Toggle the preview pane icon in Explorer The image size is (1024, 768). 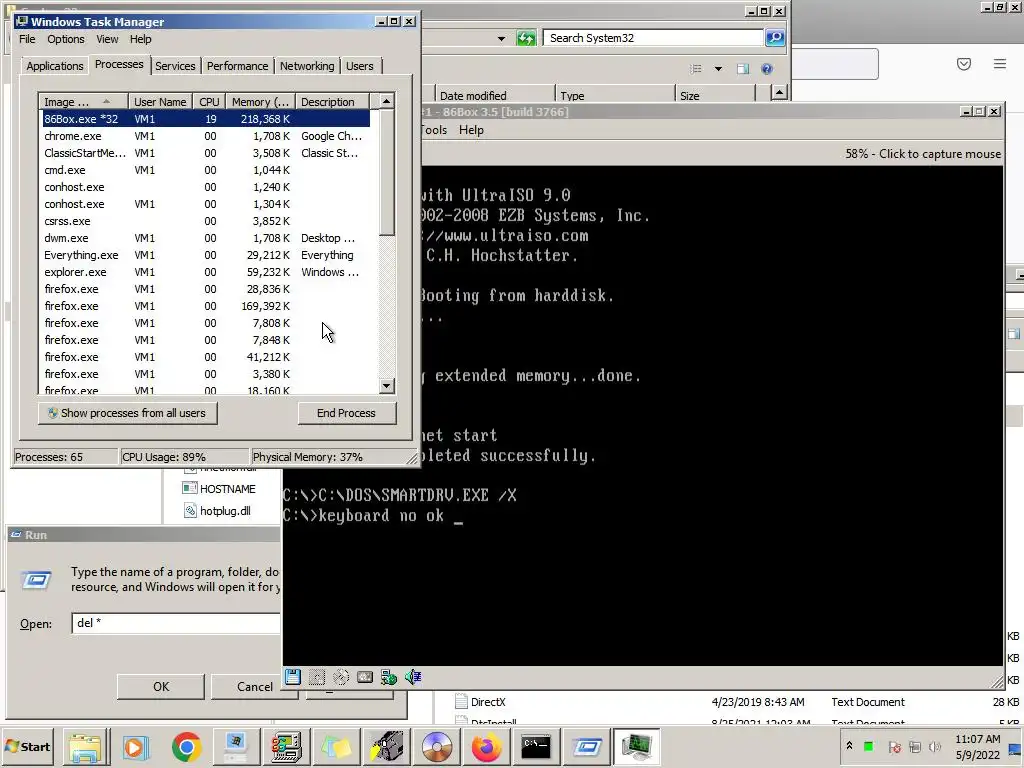point(743,69)
